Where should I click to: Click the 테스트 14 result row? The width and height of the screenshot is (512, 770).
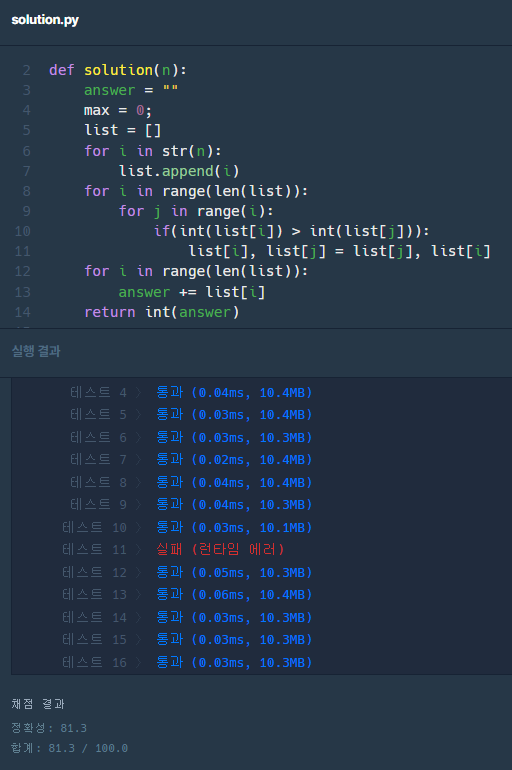coord(187,617)
